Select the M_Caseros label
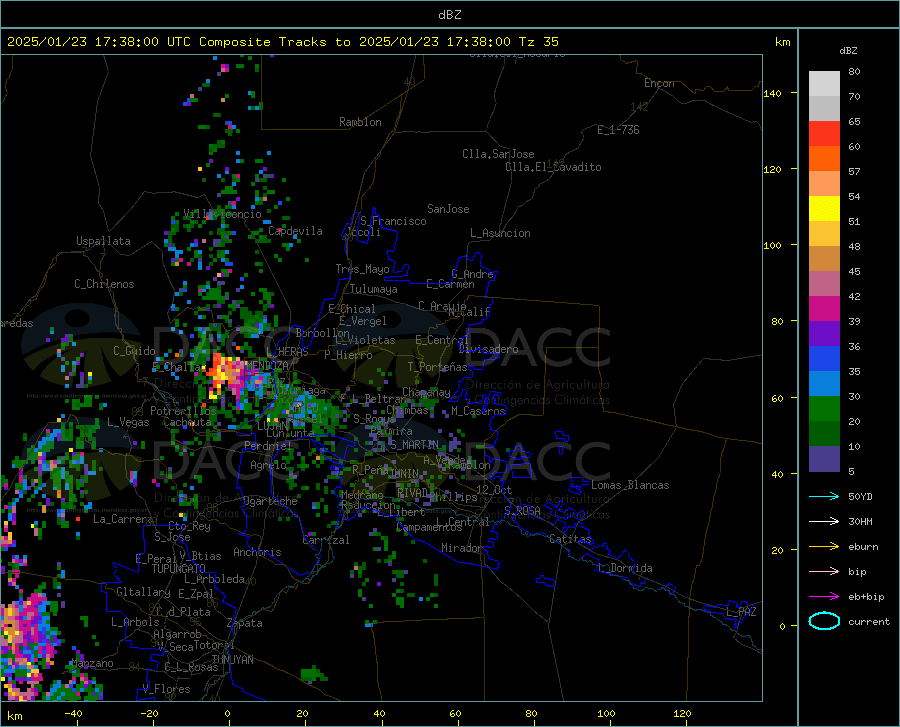Viewport: 900px width, 727px height. point(478,411)
